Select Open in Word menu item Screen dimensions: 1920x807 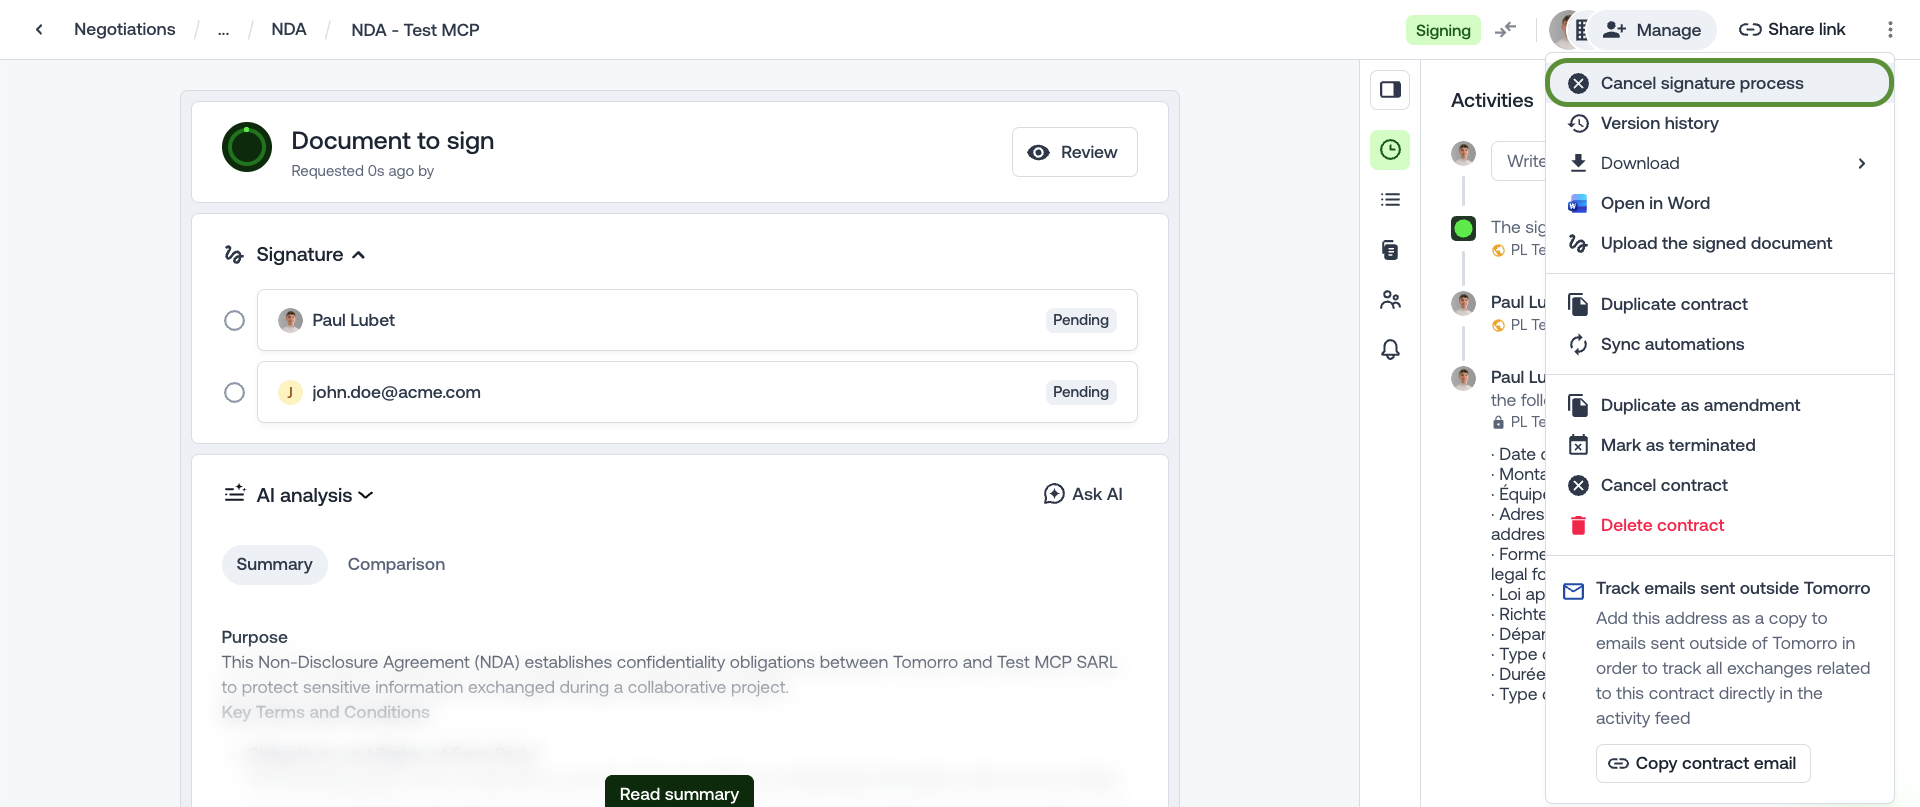tap(1720, 203)
